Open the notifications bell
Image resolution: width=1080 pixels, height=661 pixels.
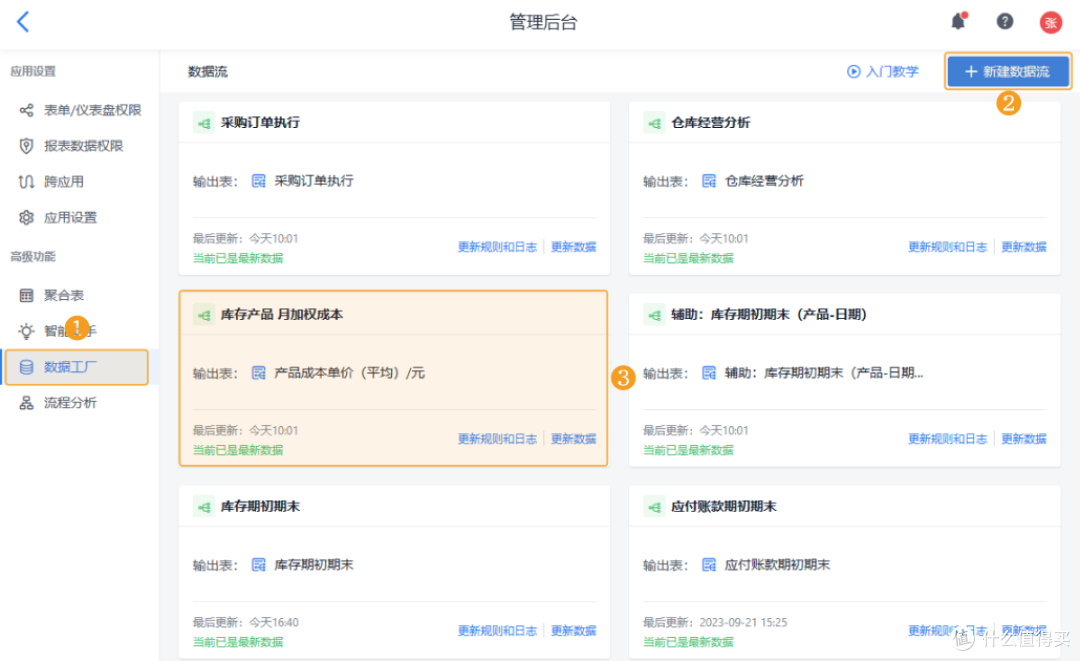click(x=958, y=21)
